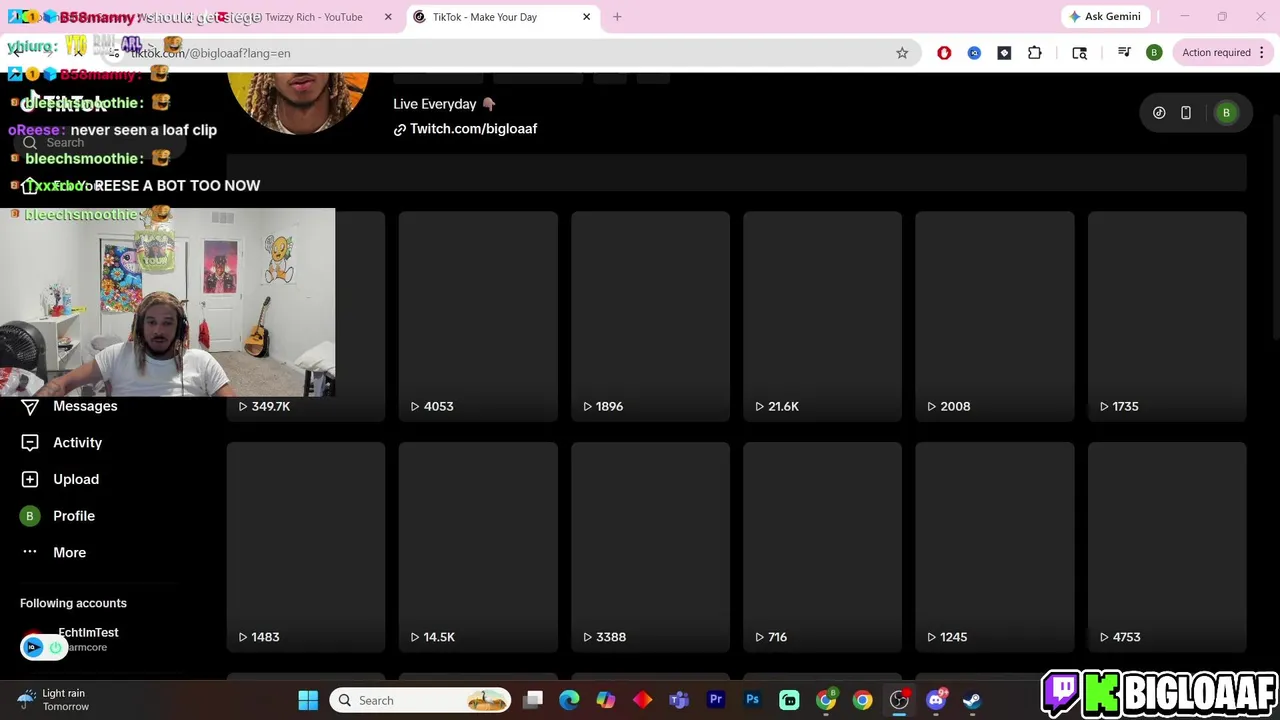Image resolution: width=1280 pixels, height=720 pixels.
Task: Click the TikTok sidebar Search field
Action: (100, 143)
